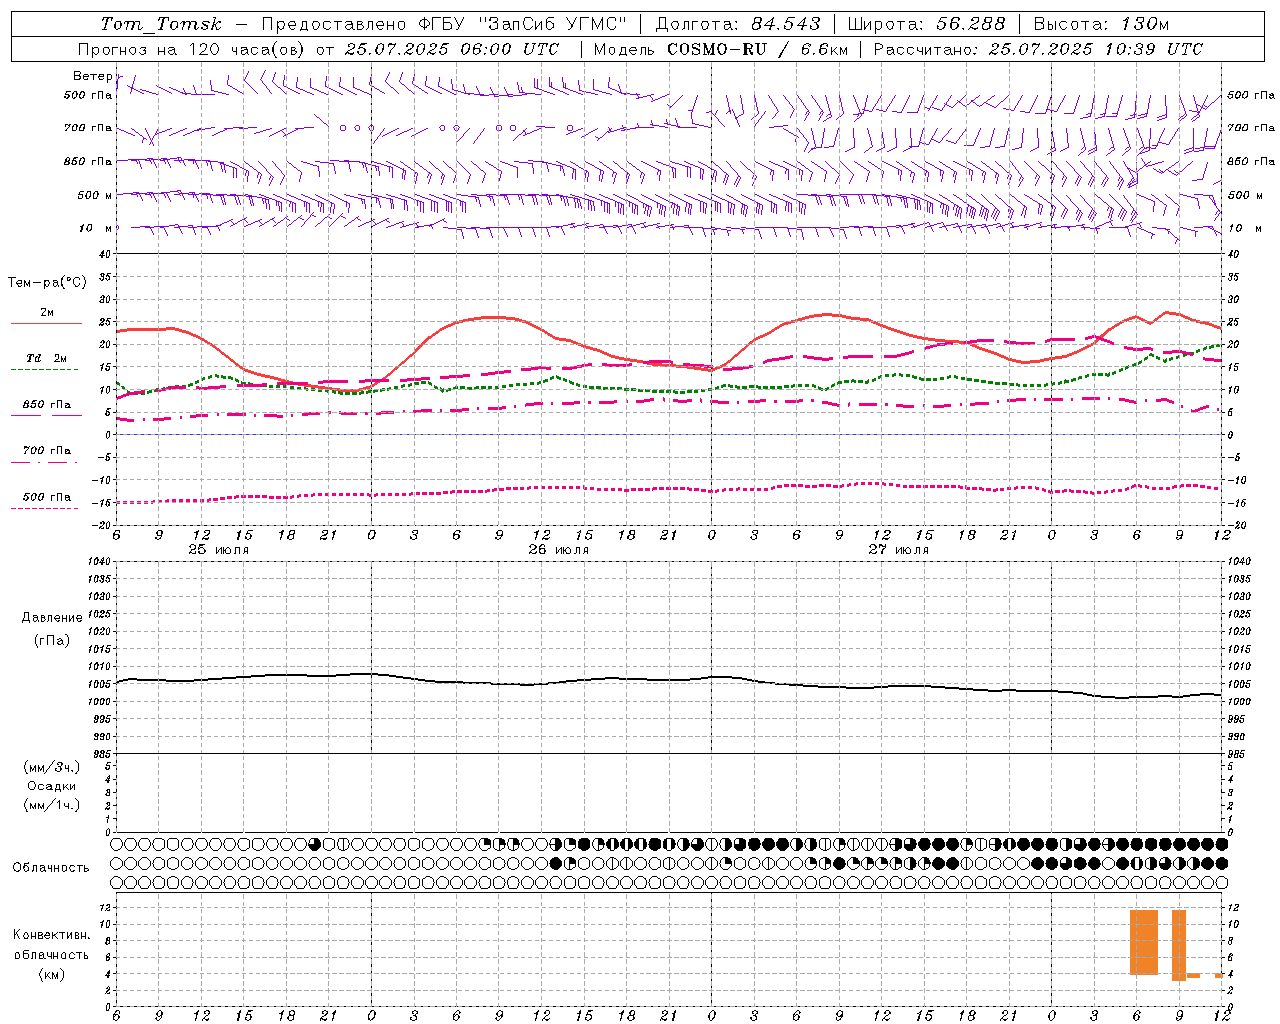Click the "25 июля" date label
The height and width of the screenshot is (1024, 1280).
tap(219, 550)
